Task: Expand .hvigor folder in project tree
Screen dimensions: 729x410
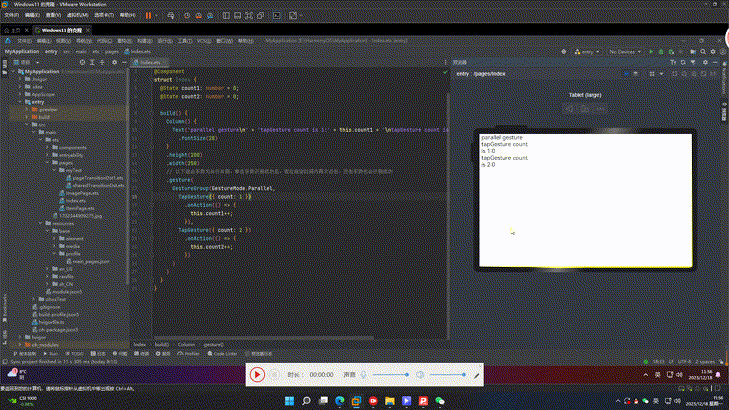Action: coord(20,79)
